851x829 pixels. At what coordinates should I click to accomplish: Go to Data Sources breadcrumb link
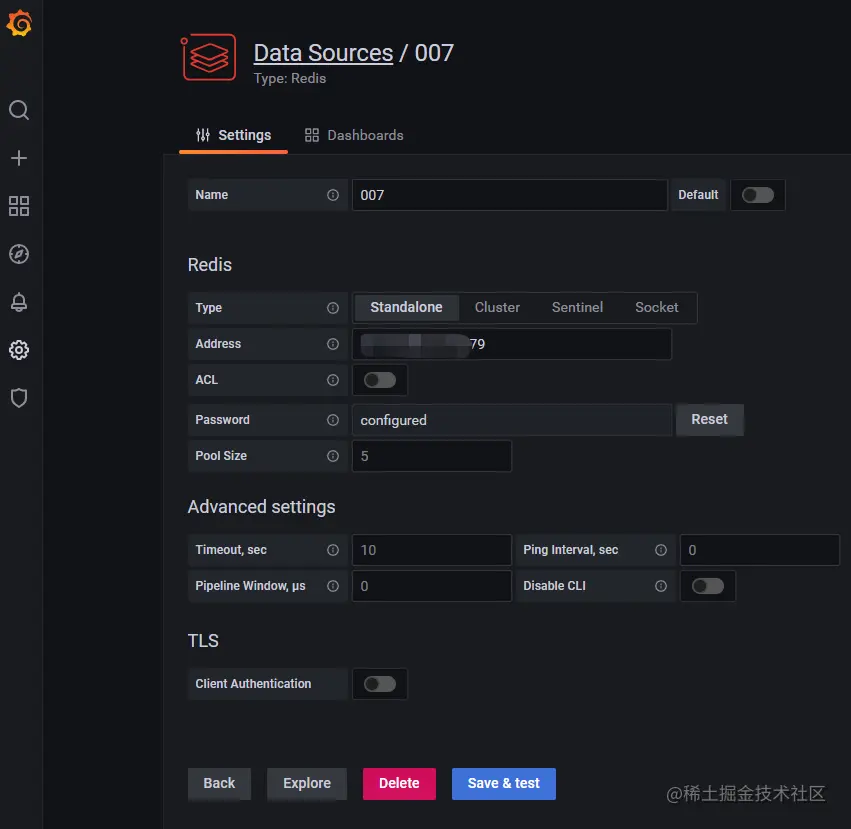tap(323, 53)
